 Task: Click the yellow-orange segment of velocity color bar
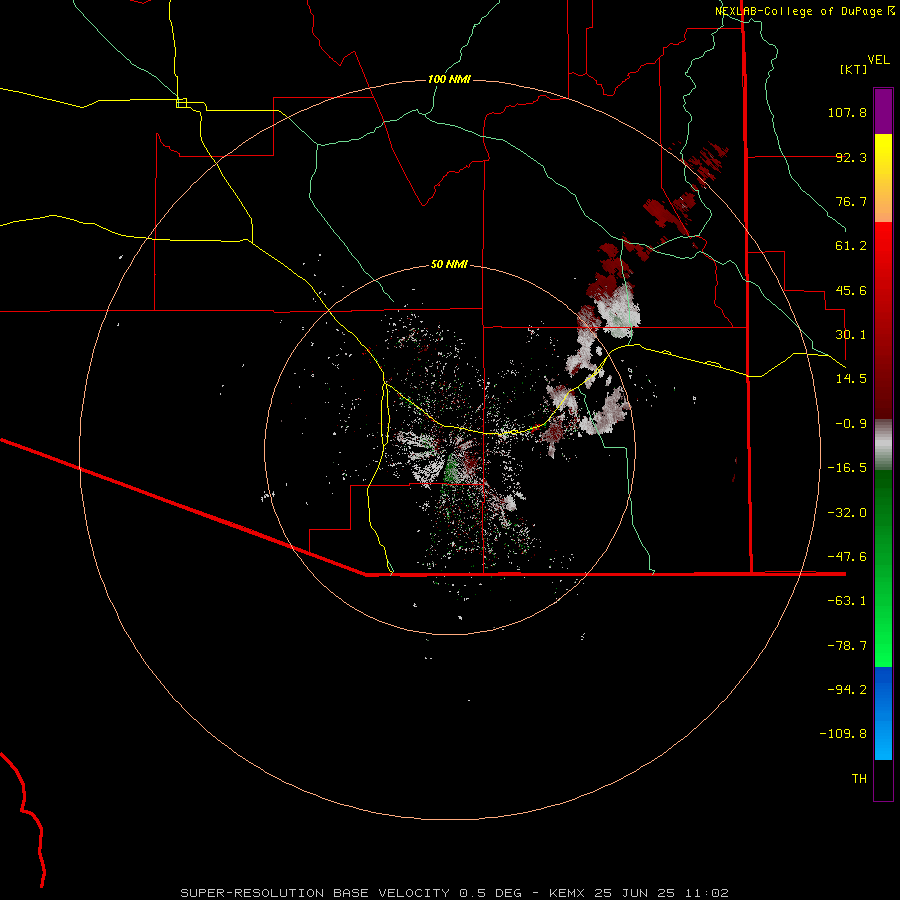click(883, 178)
